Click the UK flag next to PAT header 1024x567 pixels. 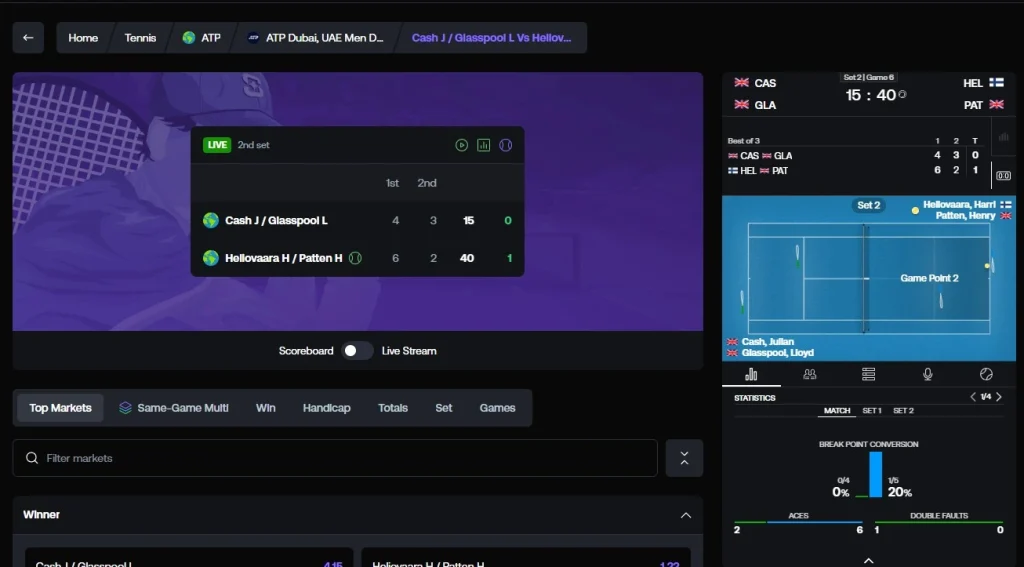[x=996, y=105]
